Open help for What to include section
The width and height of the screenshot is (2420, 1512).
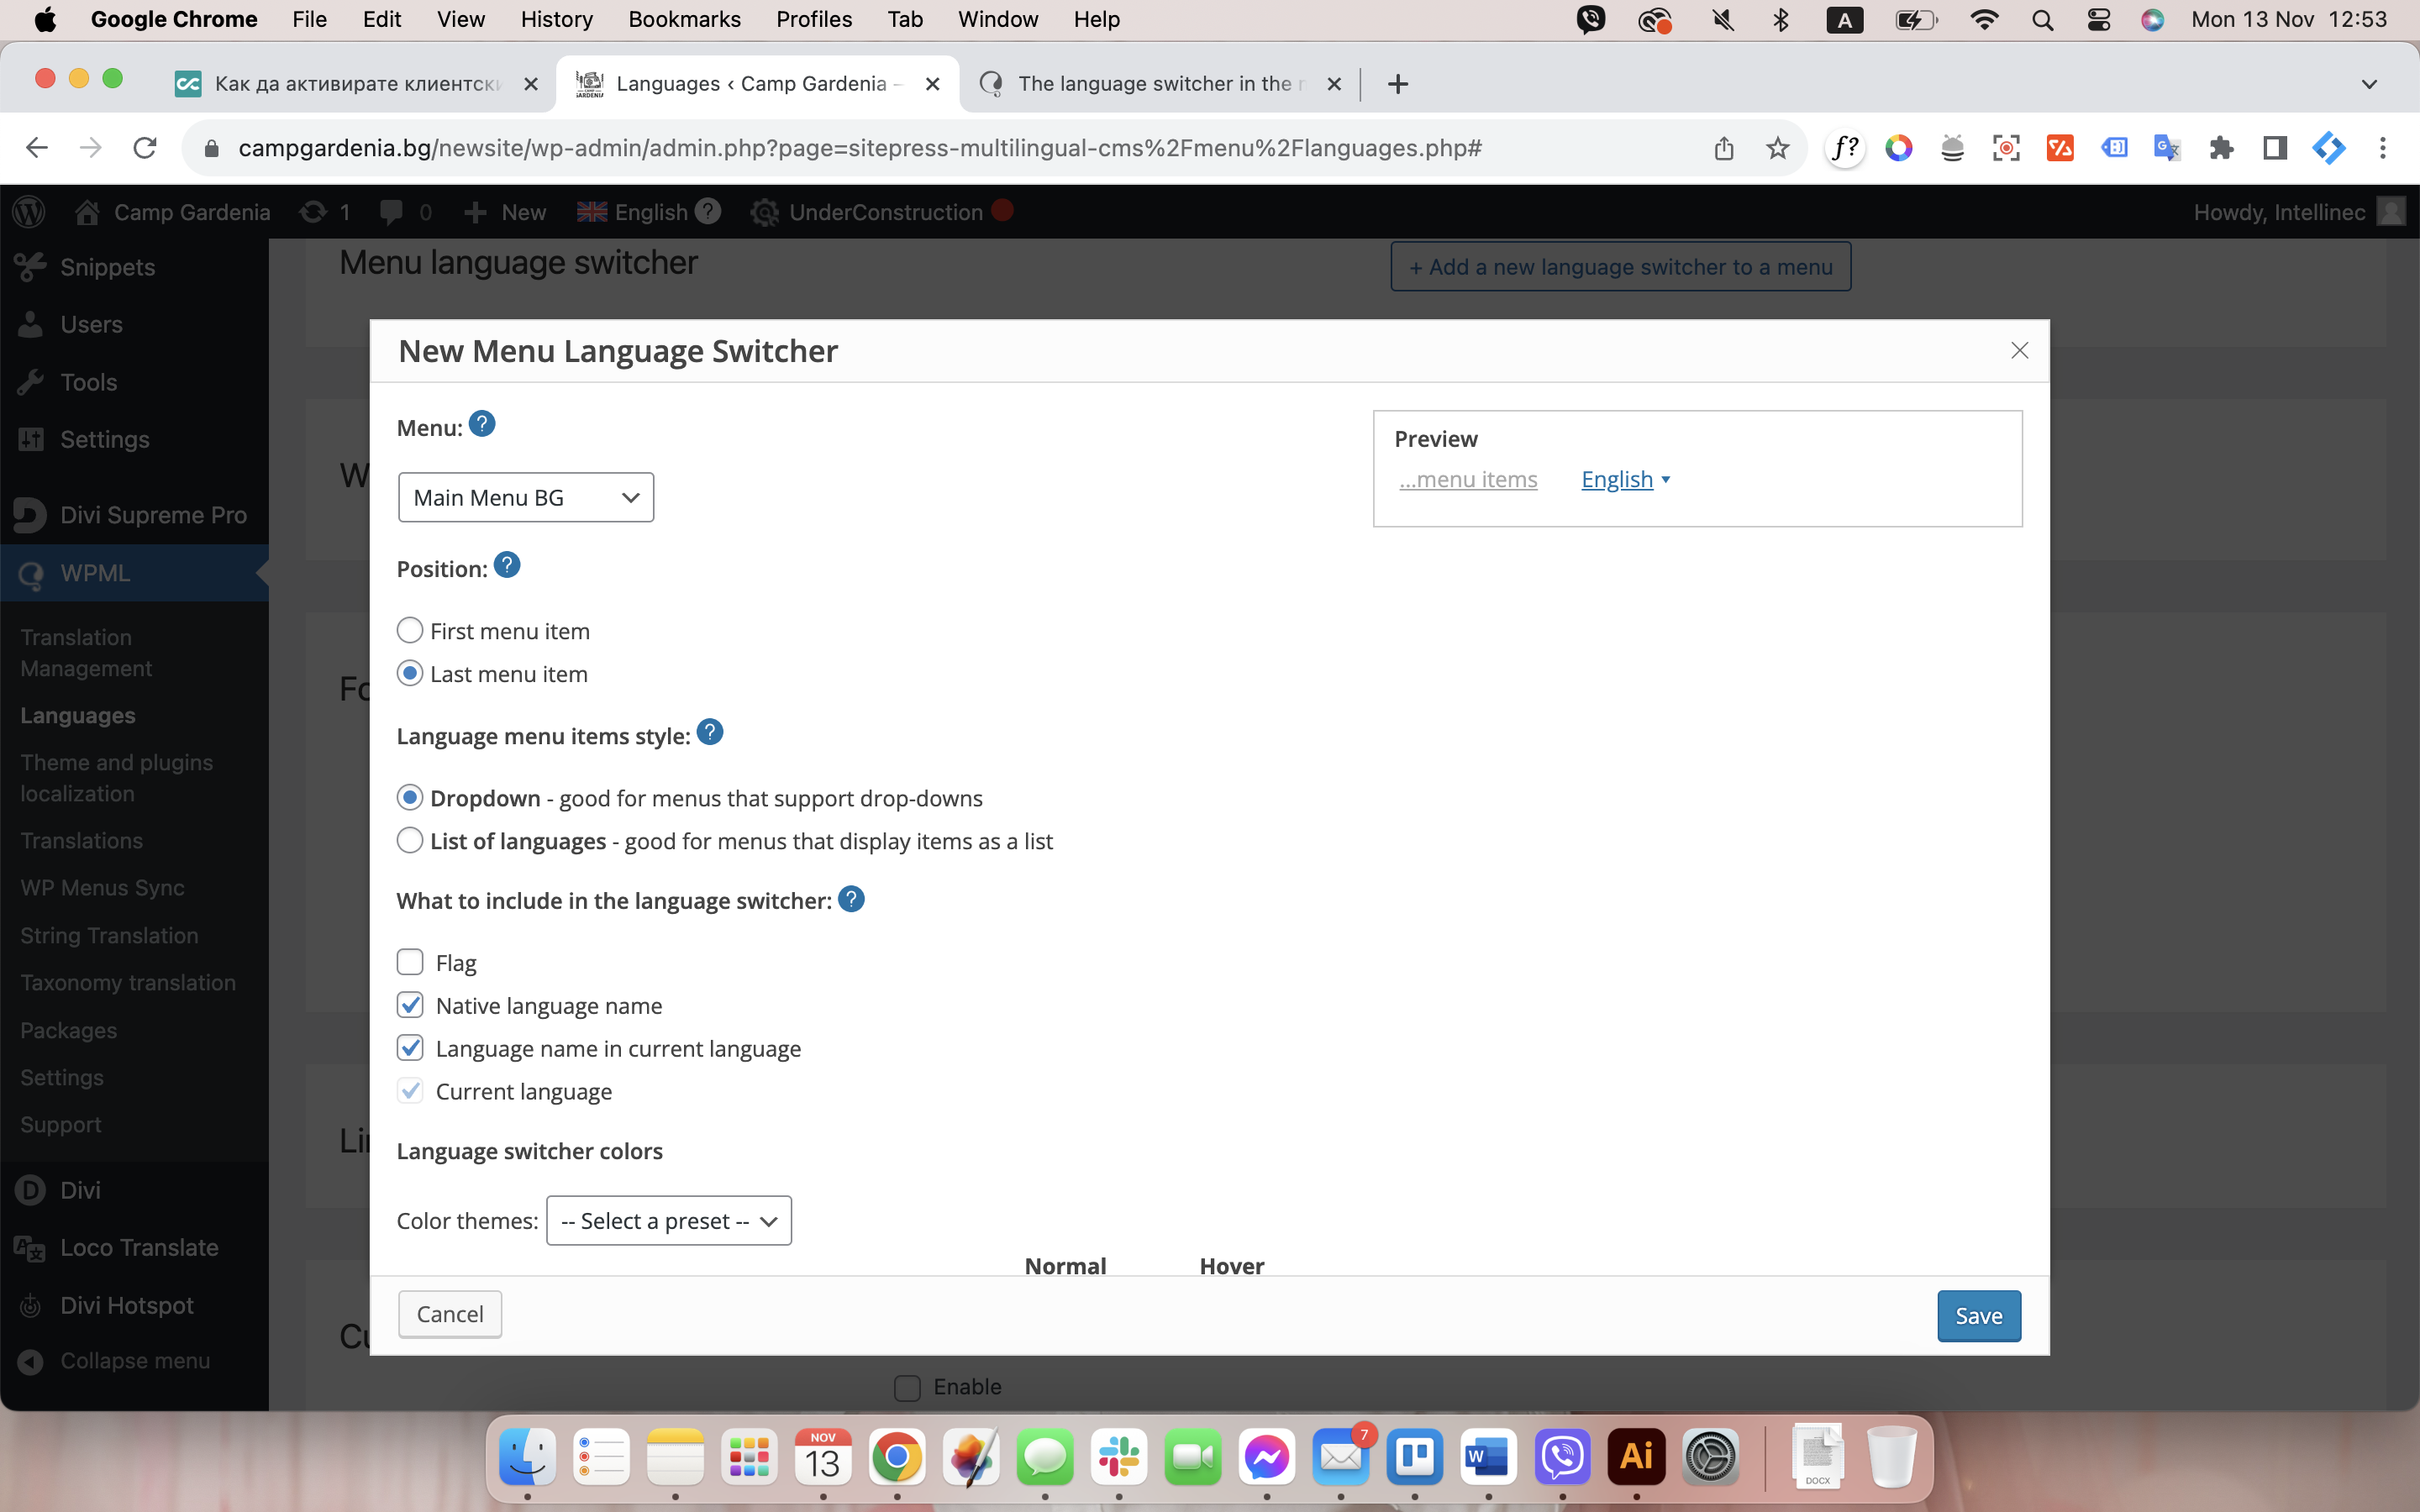[851, 900]
